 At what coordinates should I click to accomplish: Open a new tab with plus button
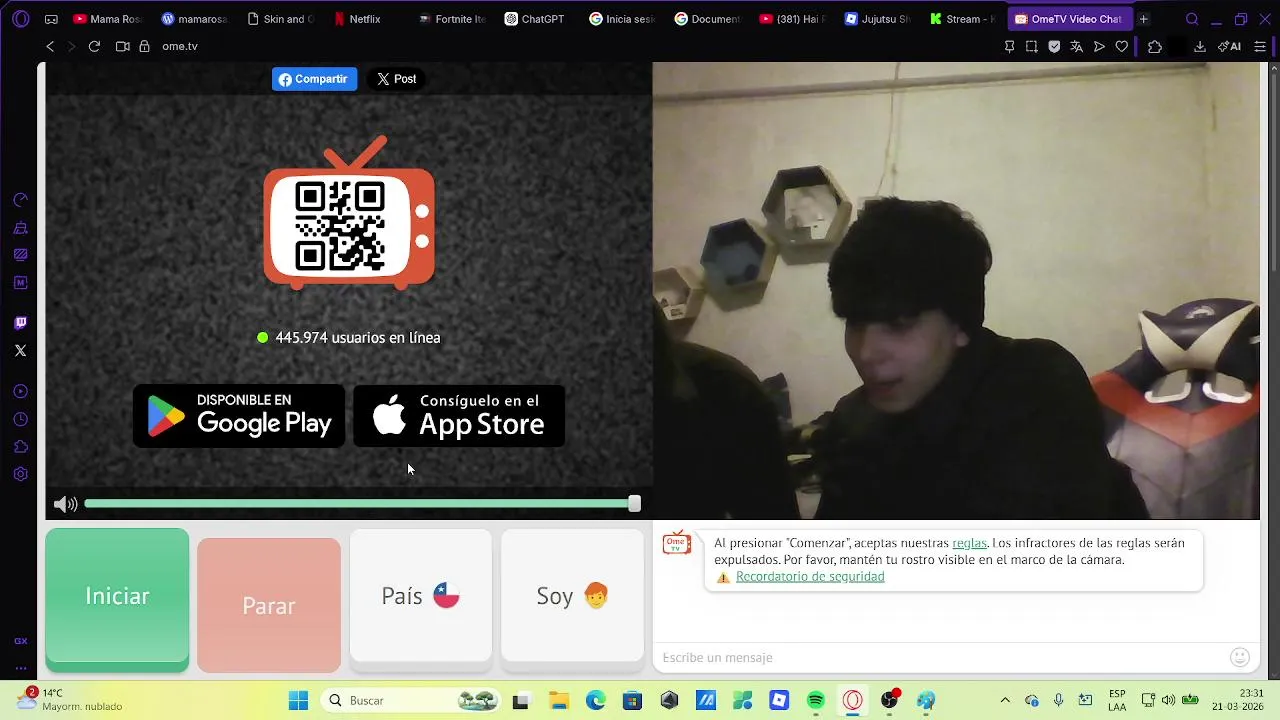coord(1143,19)
